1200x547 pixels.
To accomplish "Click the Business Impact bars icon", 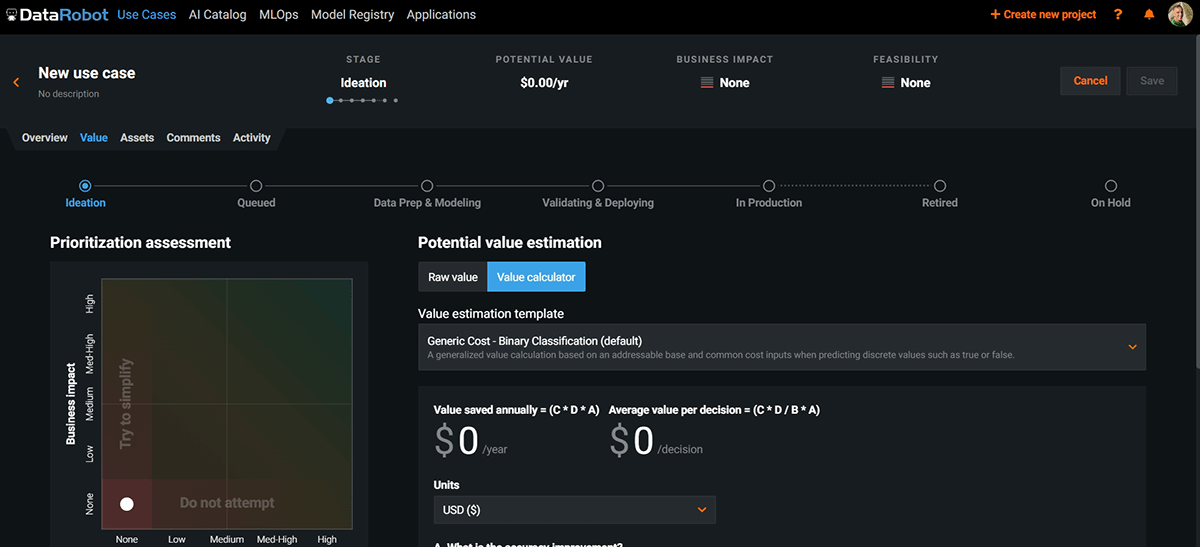I will pyautogui.click(x=707, y=83).
